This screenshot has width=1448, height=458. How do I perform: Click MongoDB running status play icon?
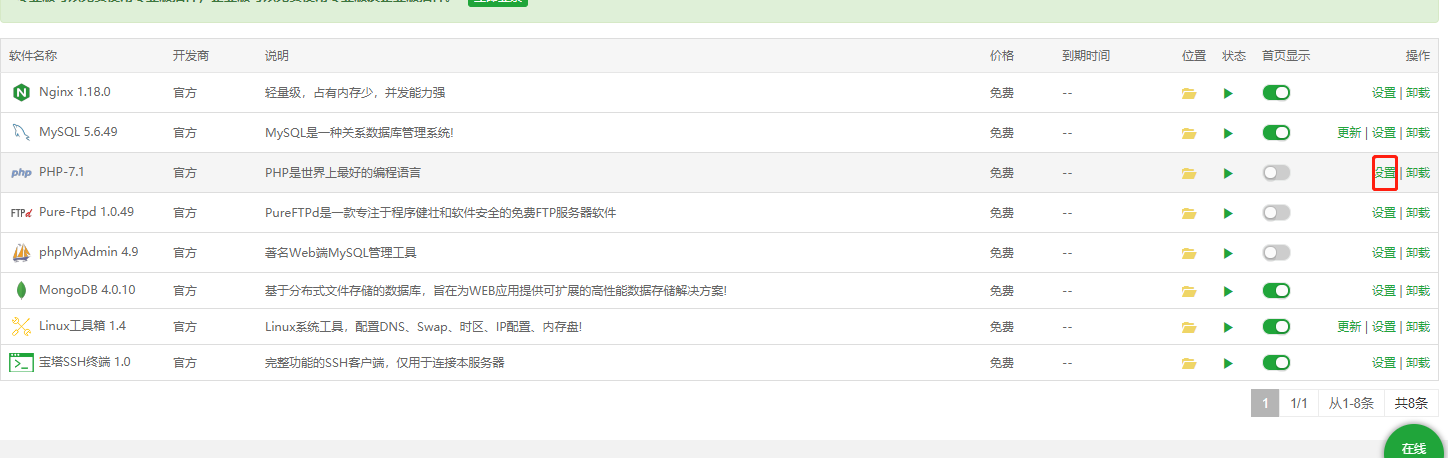pyautogui.click(x=1228, y=292)
